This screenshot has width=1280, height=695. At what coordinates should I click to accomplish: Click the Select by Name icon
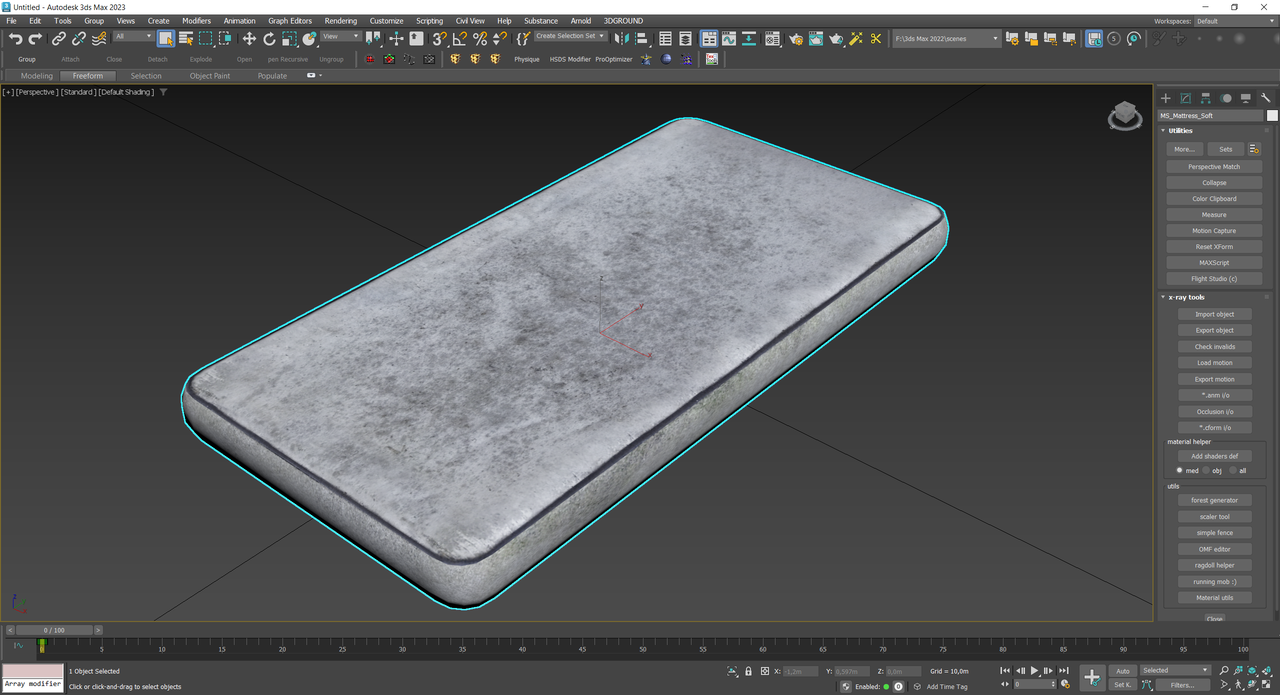[186, 38]
